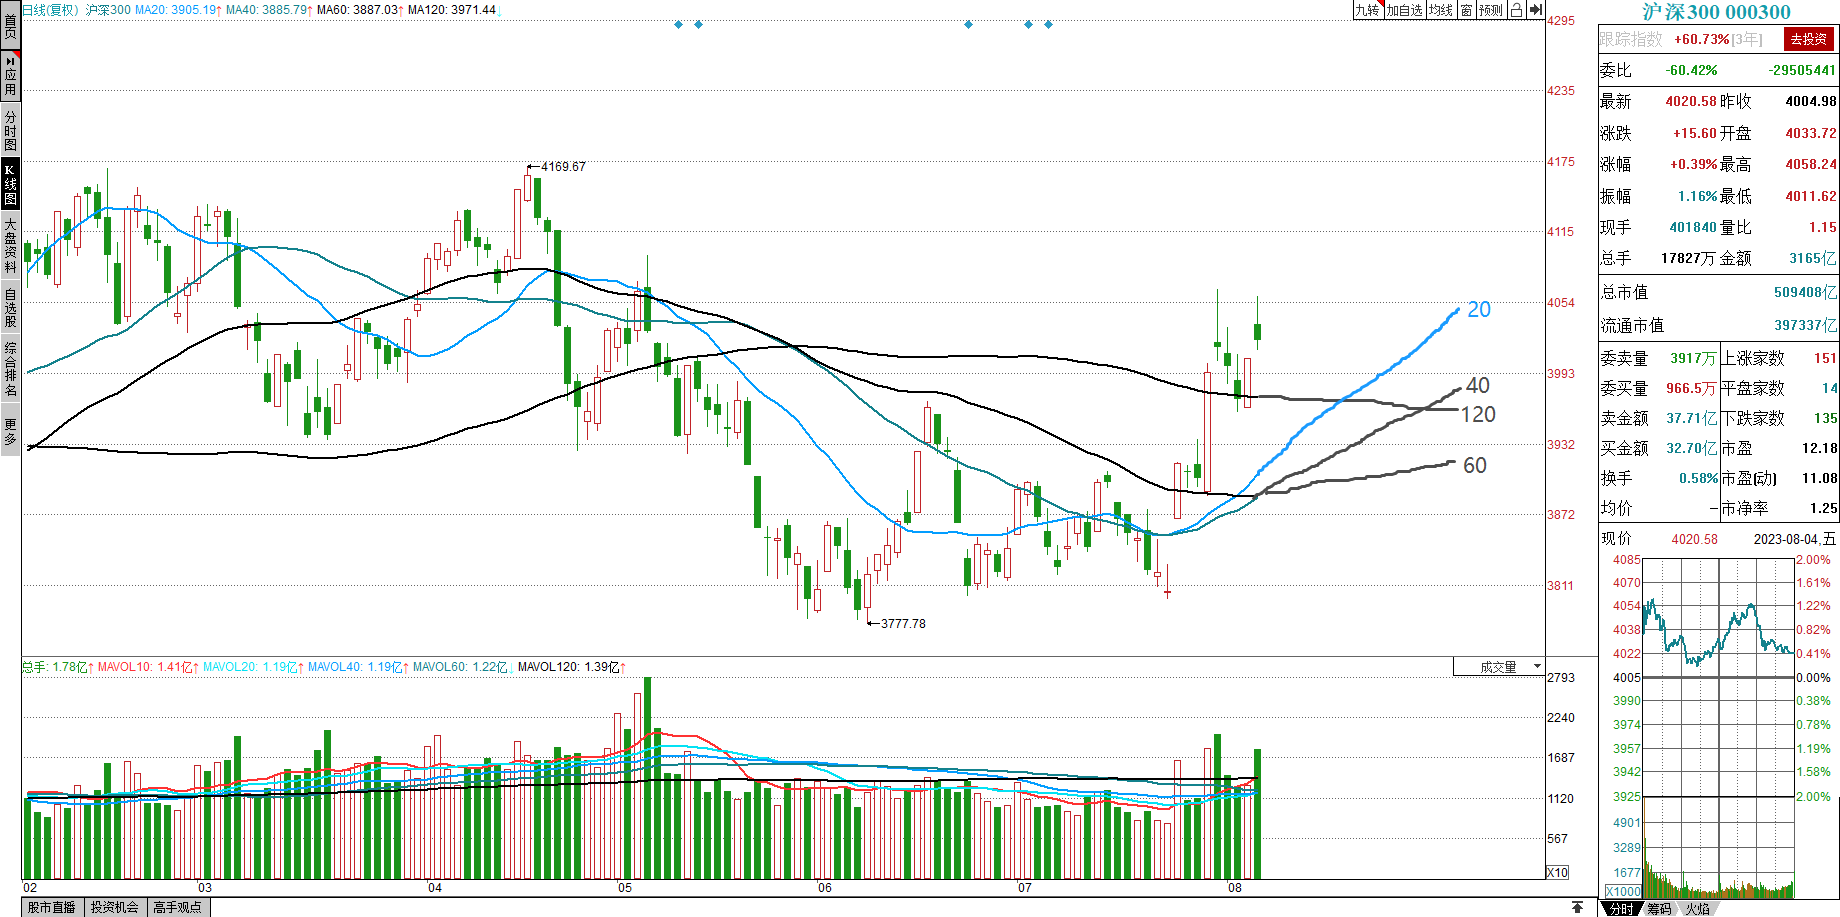
Task: Click the scroll-to-top arrow icon at bottom
Action: pyautogui.click(x=1577, y=907)
